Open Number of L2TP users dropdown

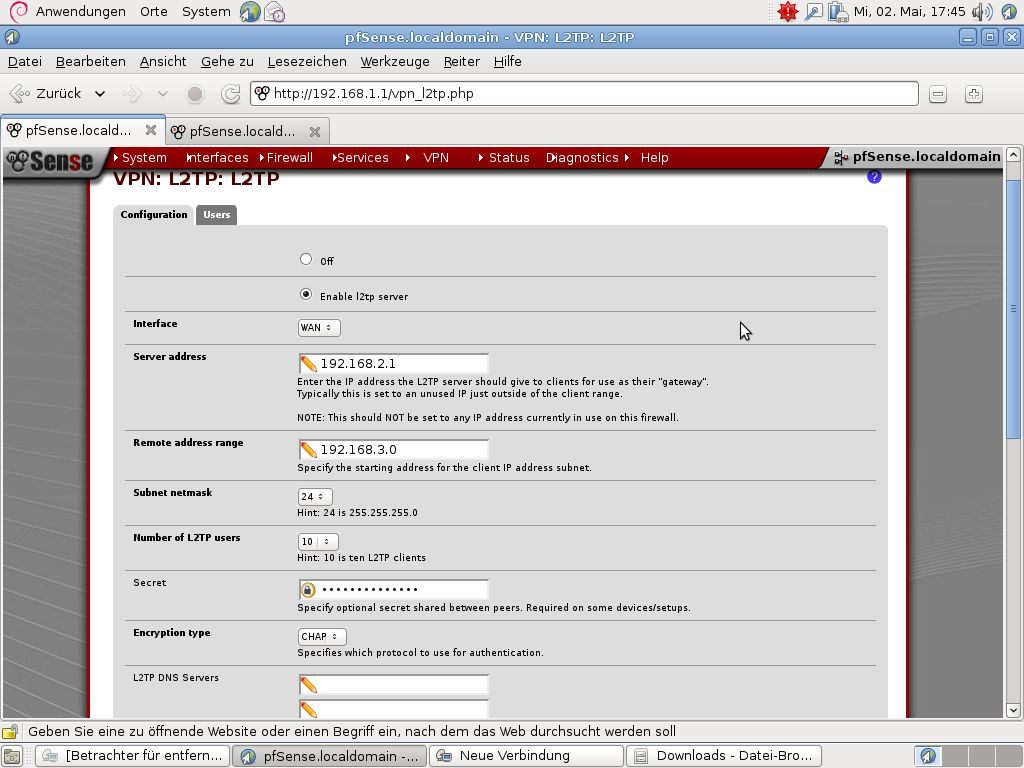pos(318,541)
